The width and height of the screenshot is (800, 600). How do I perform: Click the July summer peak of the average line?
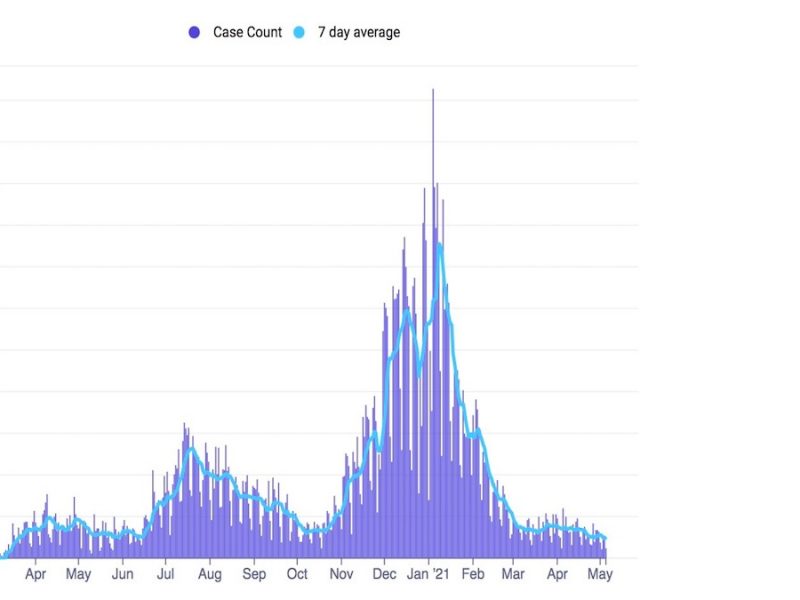[x=190, y=448]
